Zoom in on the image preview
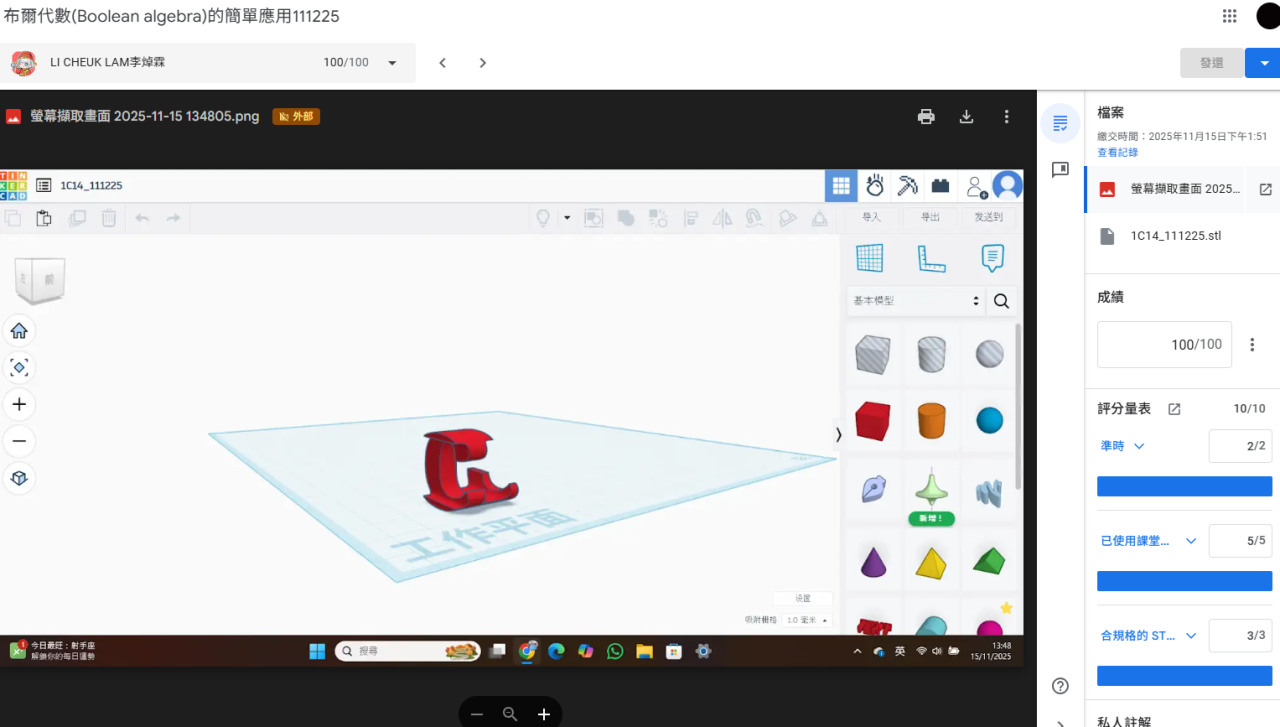The height and width of the screenshot is (727, 1280). click(544, 714)
